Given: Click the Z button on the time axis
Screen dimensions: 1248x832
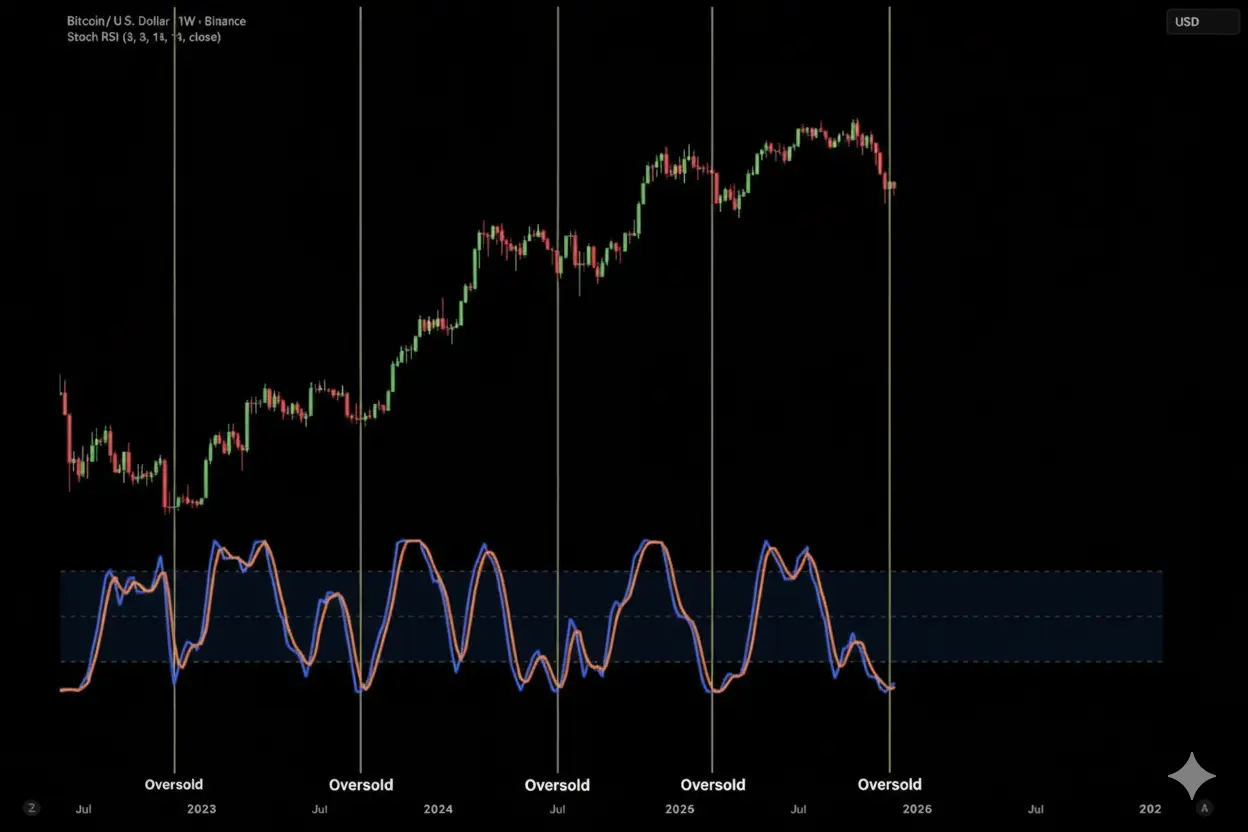Looking at the screenshot, I should [x=32, y=808].
